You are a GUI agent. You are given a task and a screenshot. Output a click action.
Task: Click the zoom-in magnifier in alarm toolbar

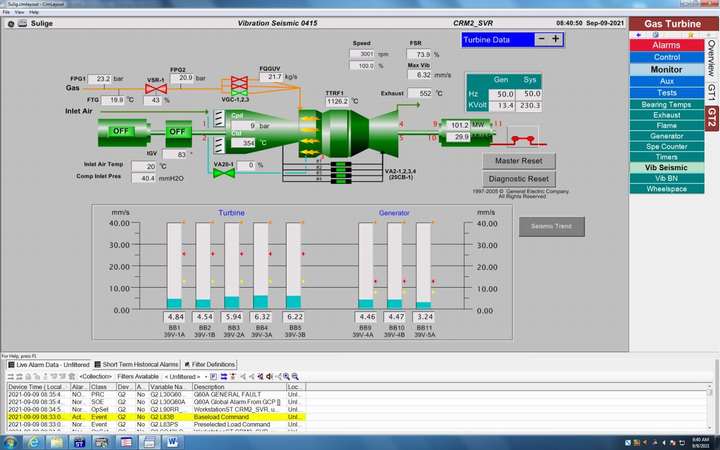[x=287, y=377]
